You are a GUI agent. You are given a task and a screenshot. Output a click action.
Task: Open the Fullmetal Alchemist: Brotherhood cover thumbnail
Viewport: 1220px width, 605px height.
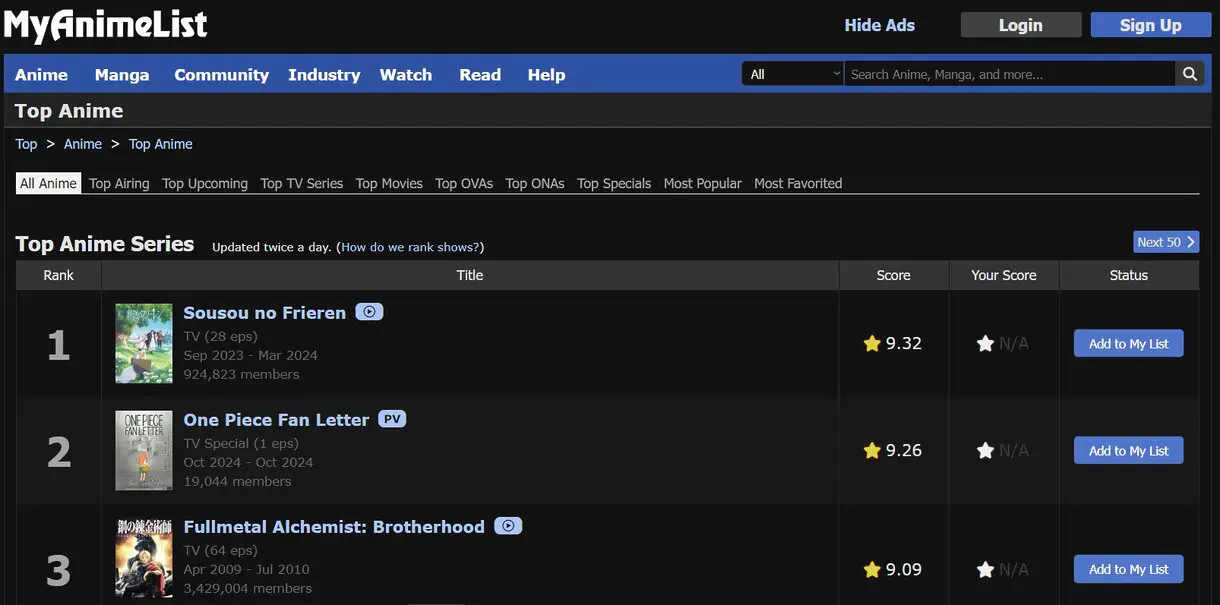(144, 560)
